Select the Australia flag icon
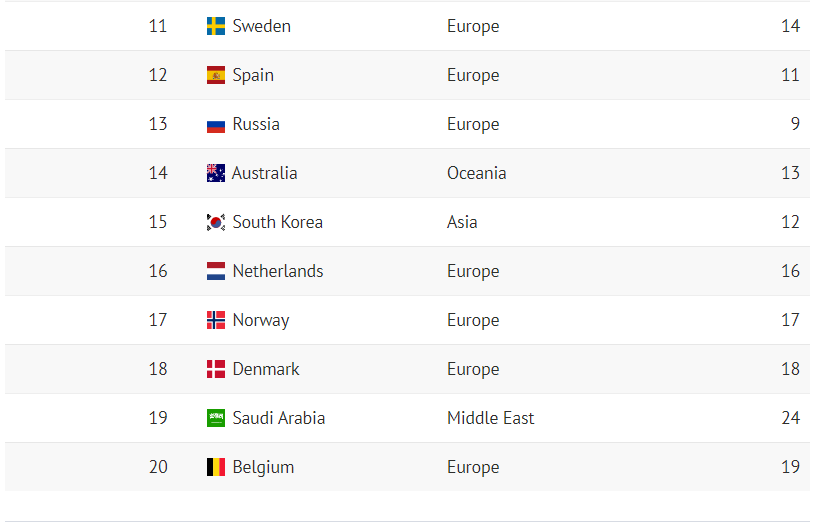The height and width of the screenshot is (523, 815). click(x=216, y=173)
